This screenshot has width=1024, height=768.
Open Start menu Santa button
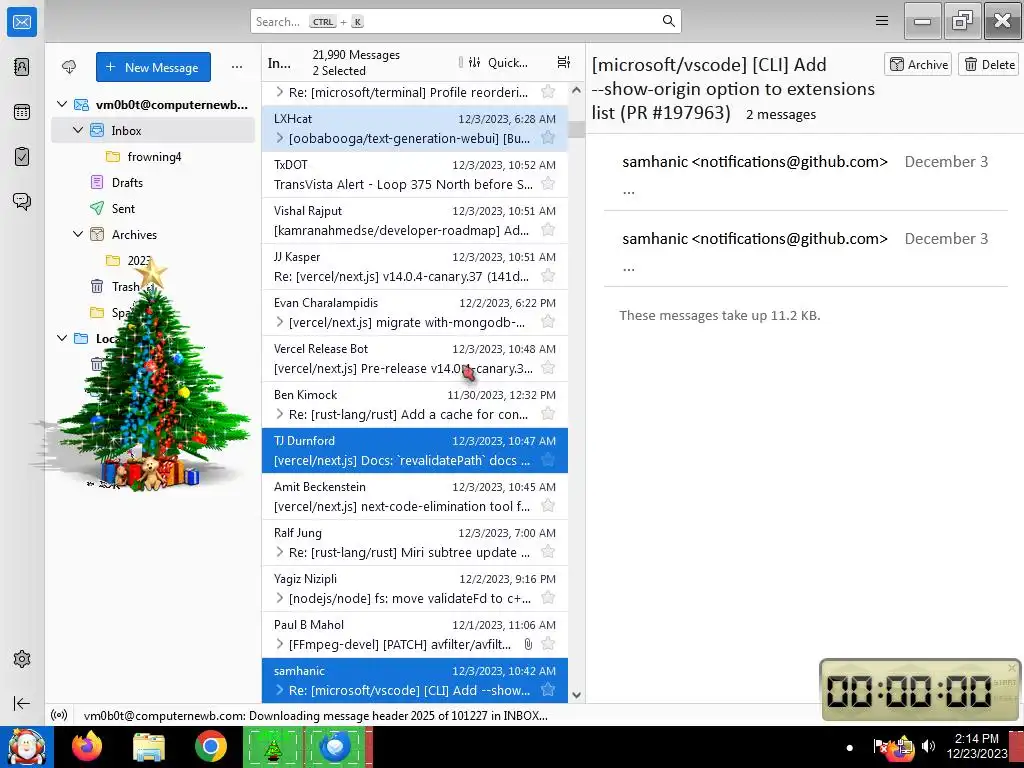(x=26, y=746)
